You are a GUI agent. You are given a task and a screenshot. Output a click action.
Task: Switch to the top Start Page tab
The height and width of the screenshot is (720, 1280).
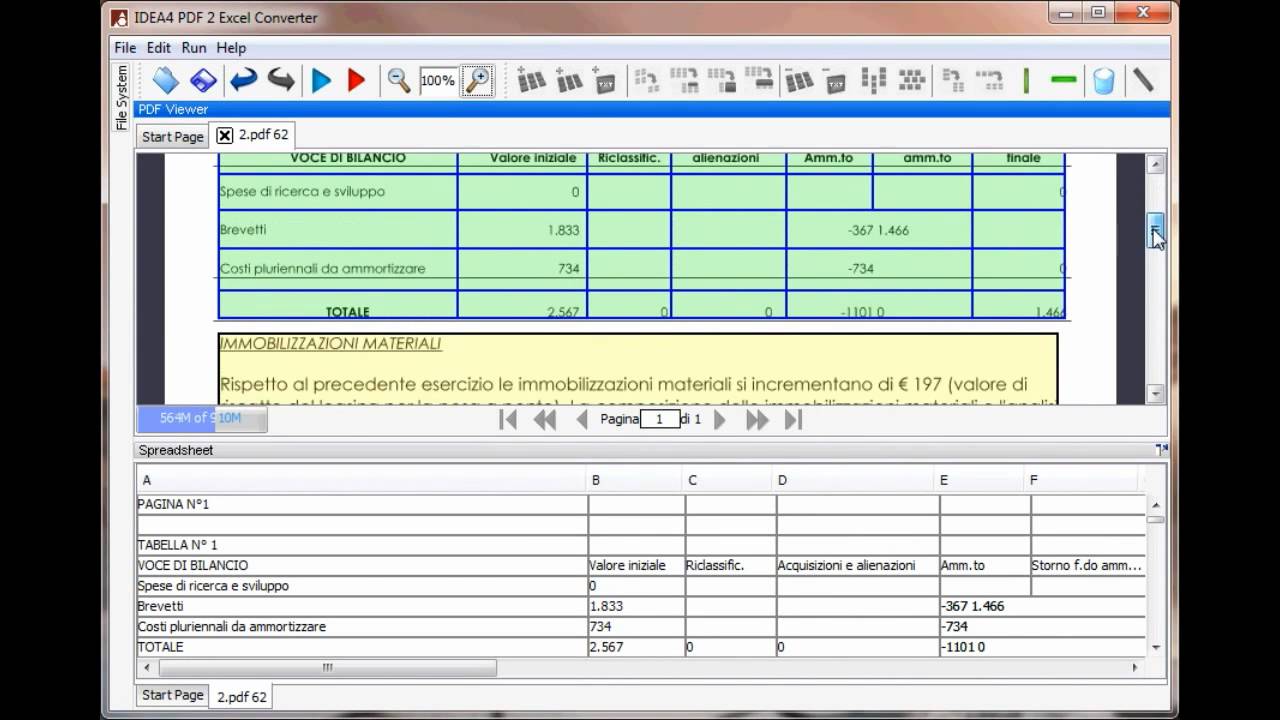[173, 137]
